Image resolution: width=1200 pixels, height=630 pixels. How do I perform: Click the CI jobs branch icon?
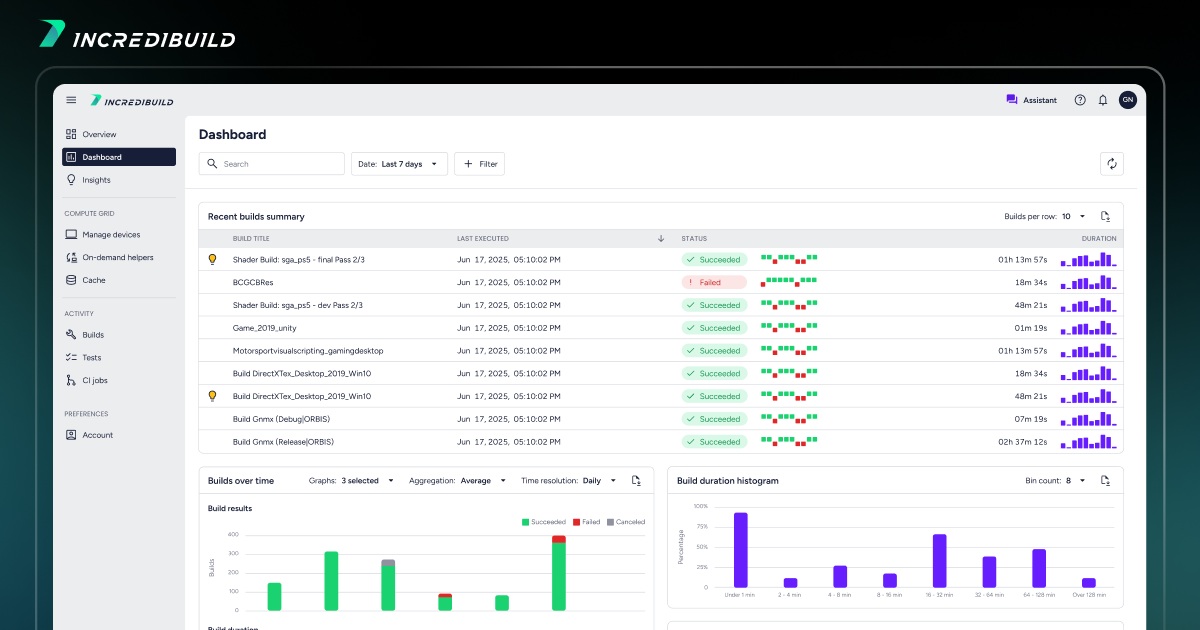tap(71, 380)
